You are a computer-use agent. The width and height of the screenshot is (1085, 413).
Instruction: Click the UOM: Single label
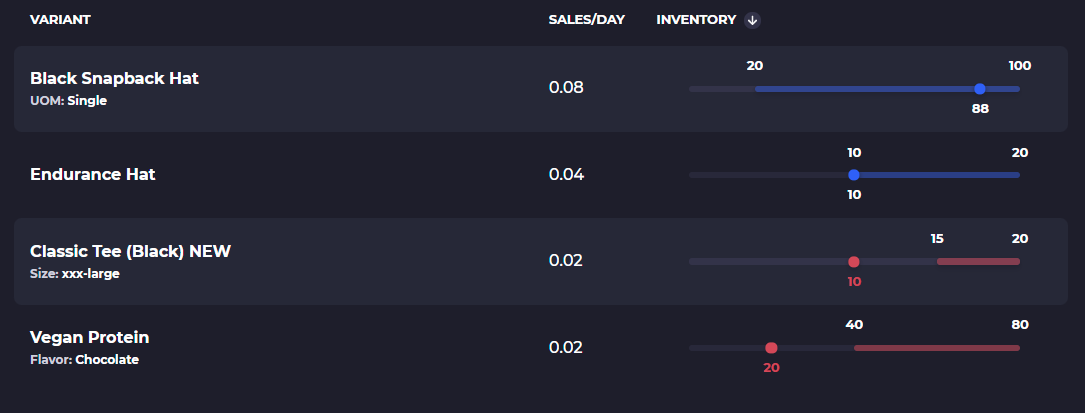68,101
